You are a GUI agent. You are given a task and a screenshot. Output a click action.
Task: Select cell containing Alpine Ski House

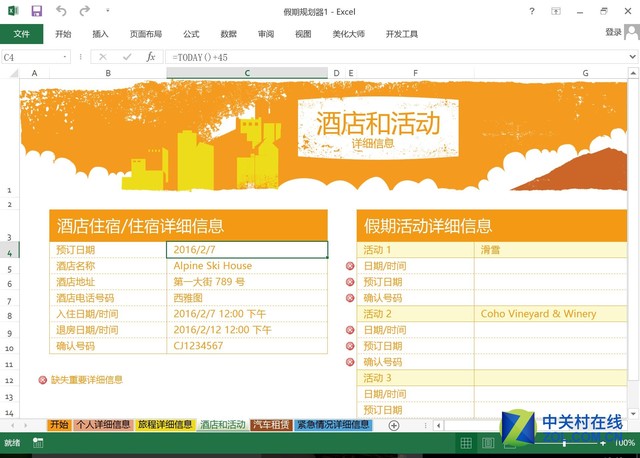(247, 266)
